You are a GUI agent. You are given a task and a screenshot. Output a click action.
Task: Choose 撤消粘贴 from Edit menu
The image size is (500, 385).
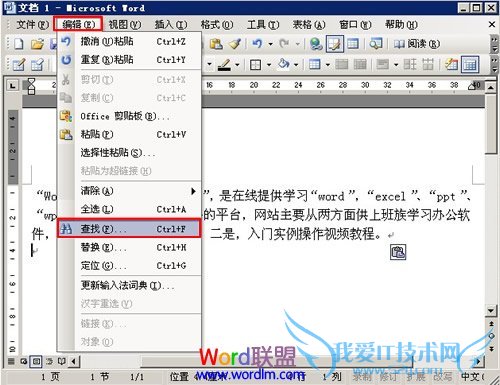click(129, 42)
